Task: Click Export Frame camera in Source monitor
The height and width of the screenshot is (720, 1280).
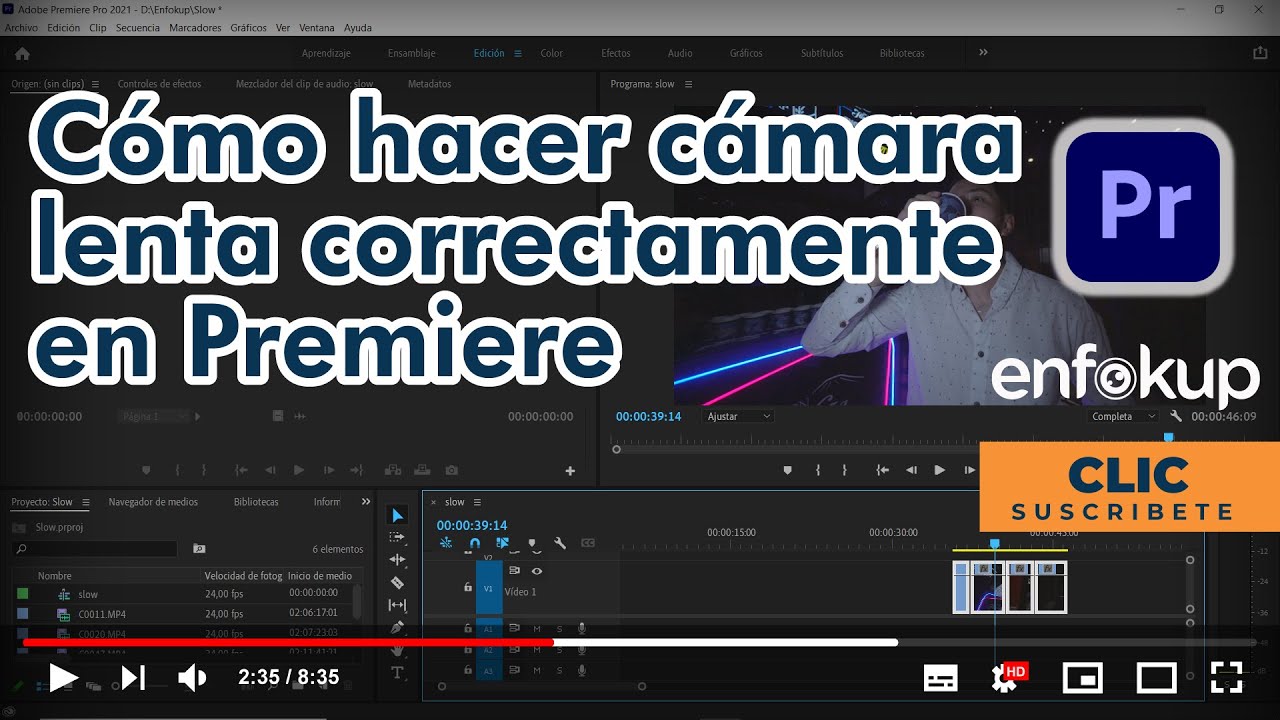Action: [452, 470]
